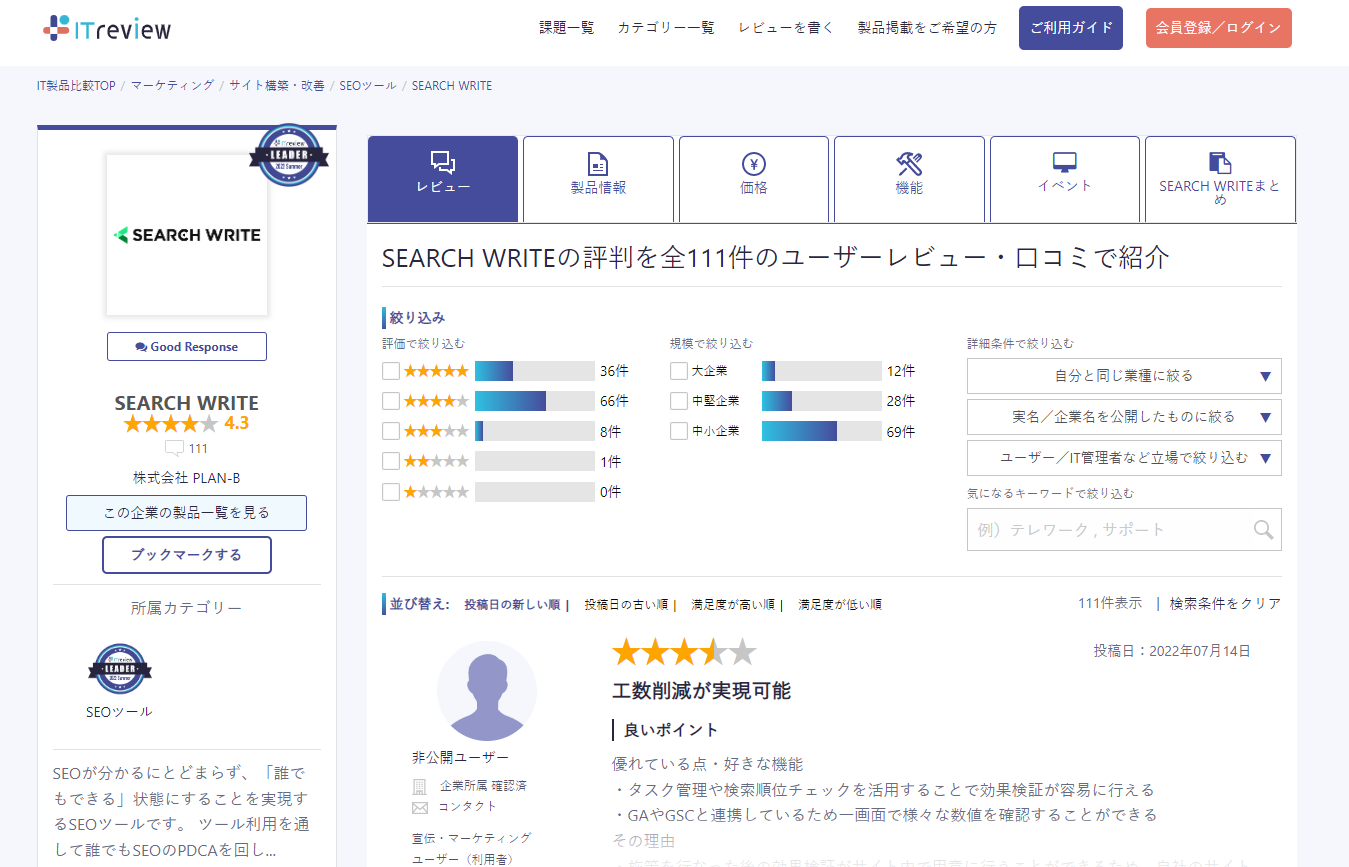
Task: Click the monitor icon for イベント
Action: pyautogui.click(x=1064, y=163)
